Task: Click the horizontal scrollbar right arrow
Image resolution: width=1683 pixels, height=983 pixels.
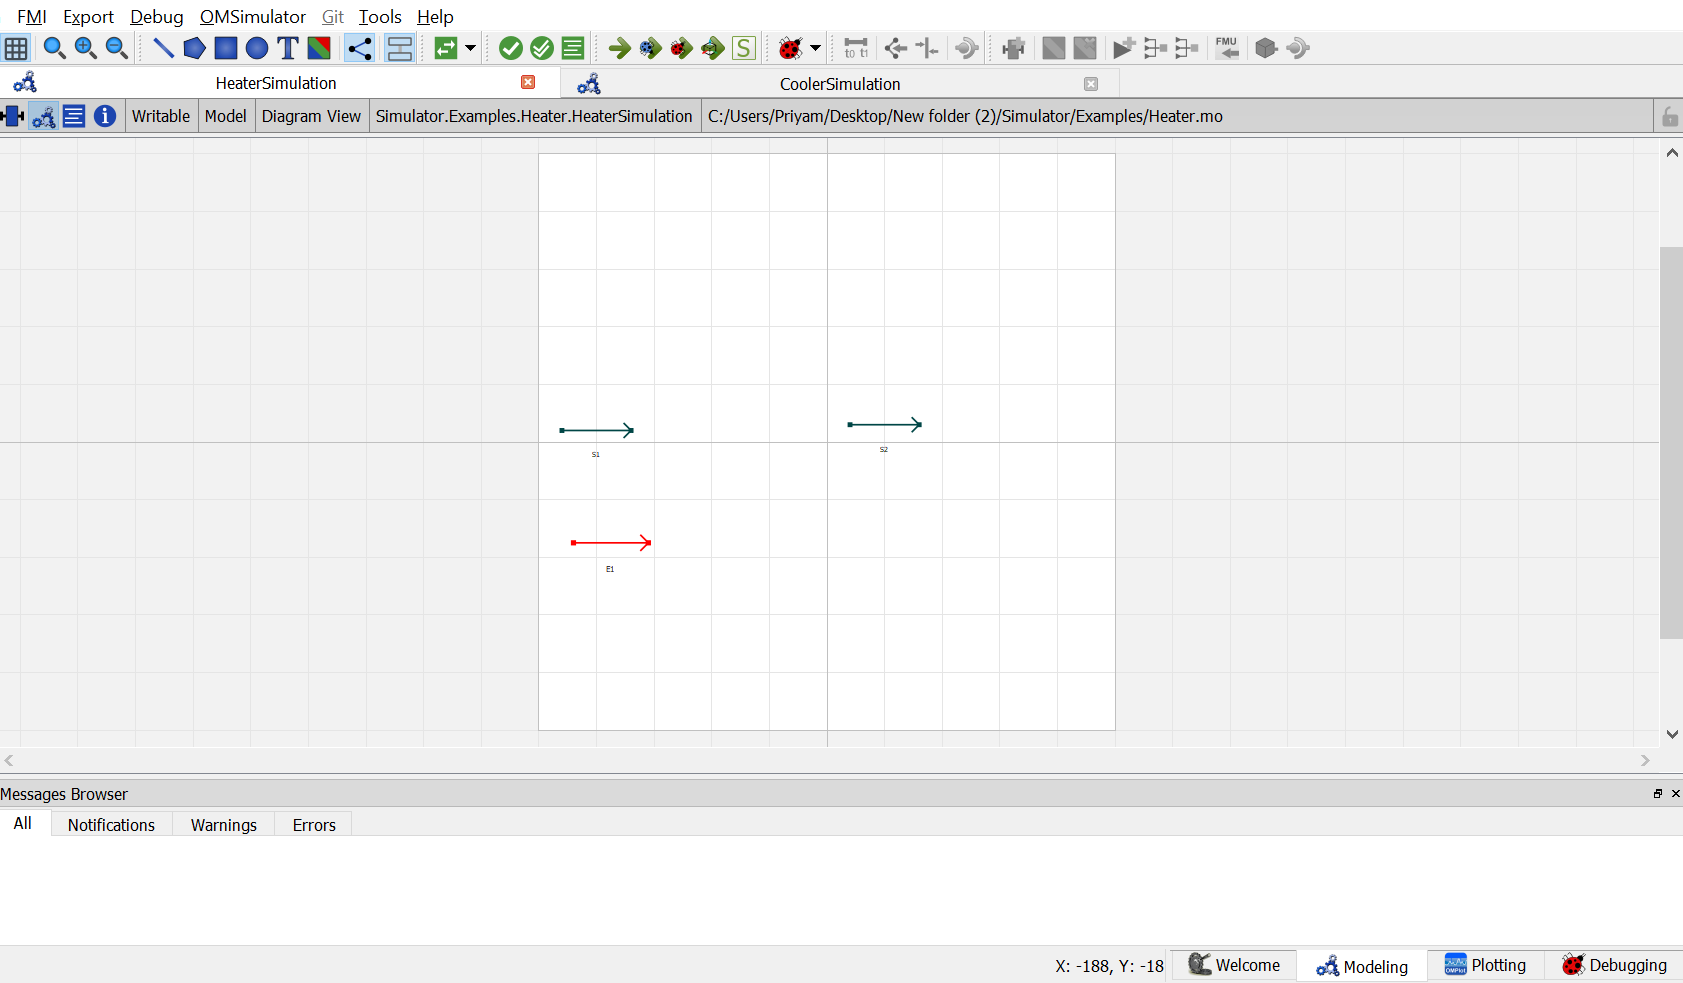Action: click(1645, 761)
